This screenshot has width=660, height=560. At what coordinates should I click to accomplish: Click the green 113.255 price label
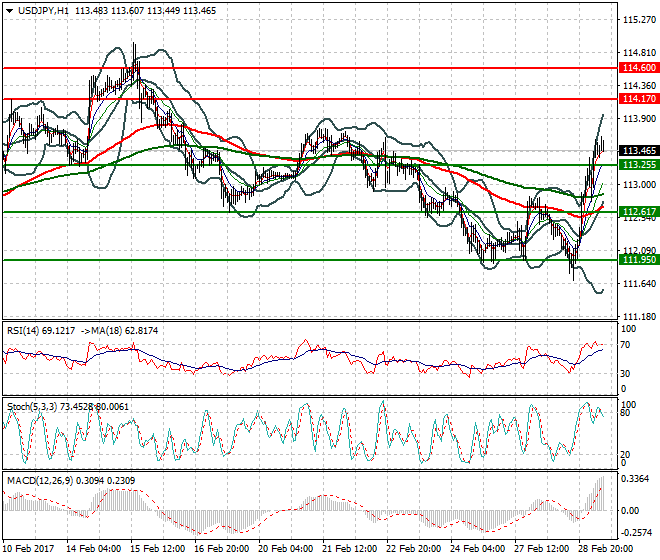[x=638, y=164]
